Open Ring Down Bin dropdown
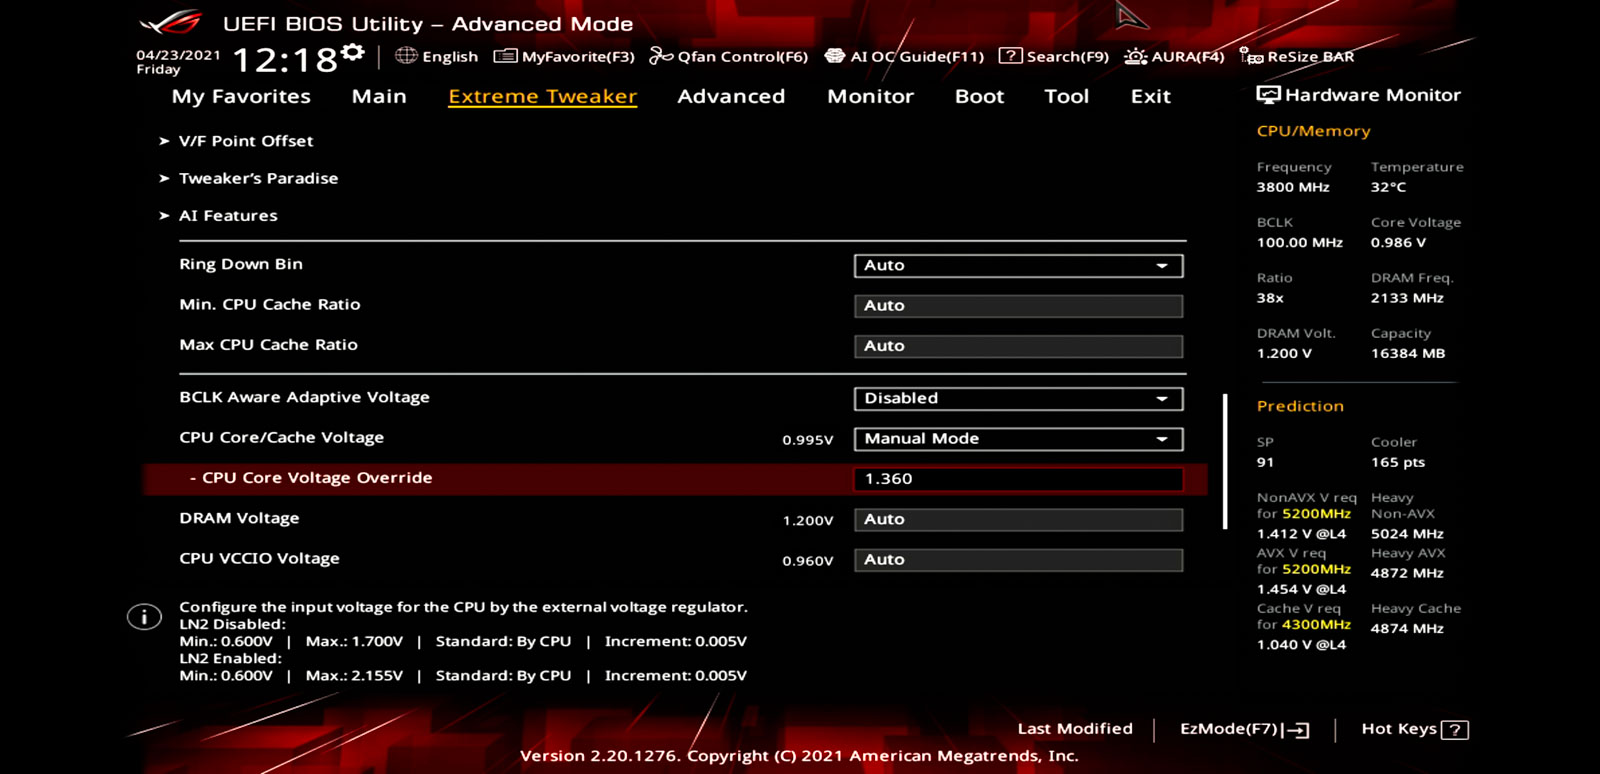 (x=1018, y=265)
